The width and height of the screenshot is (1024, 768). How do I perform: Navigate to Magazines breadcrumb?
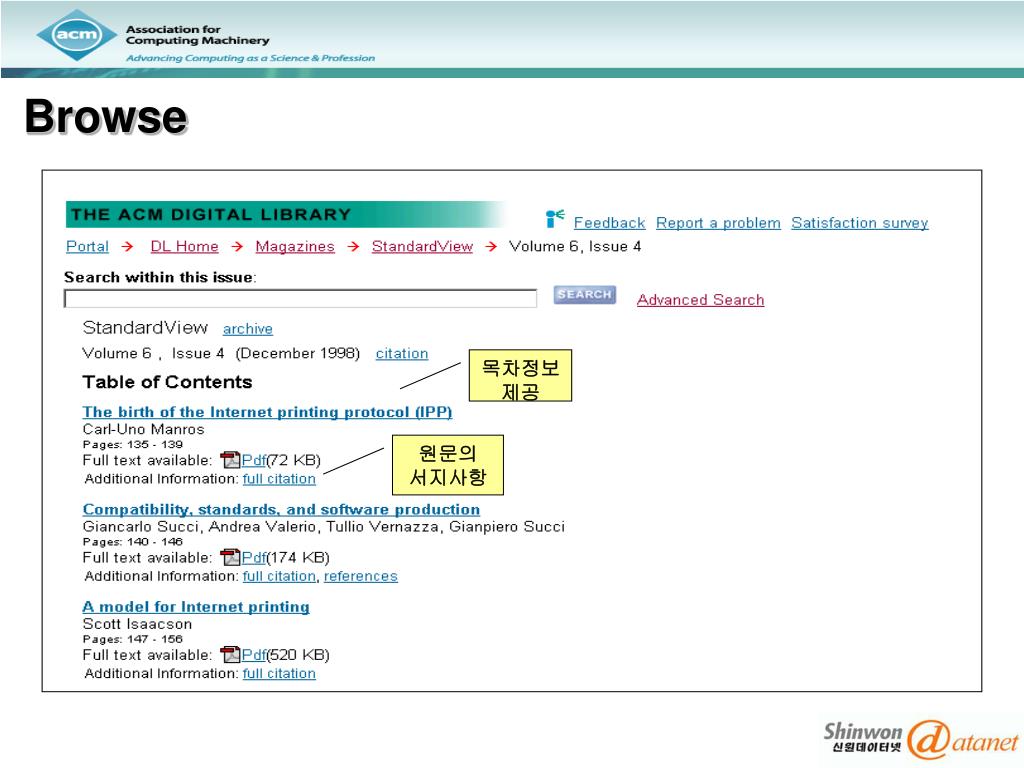(295, 246)
